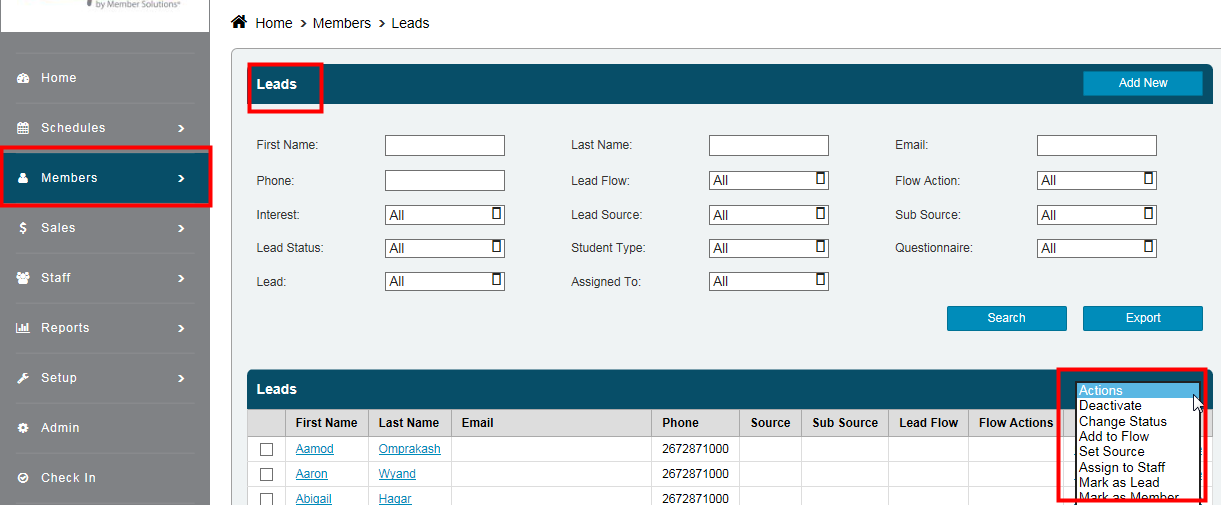This screenshot has height=505, width=1221.
Task: Check the box for Aamod Omprakash
Action: (266, 450)
